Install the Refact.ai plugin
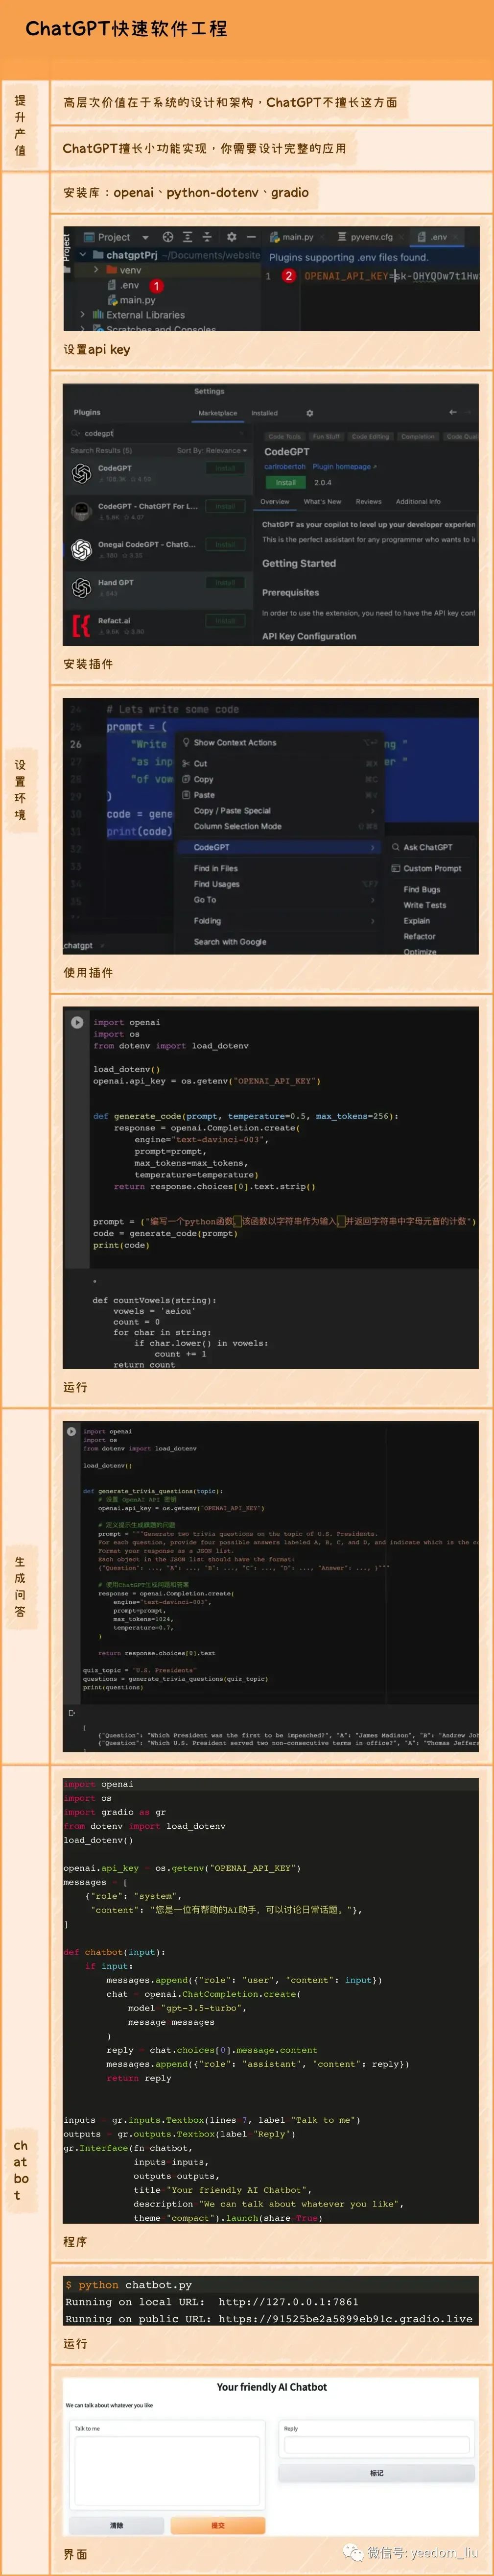 pyautogui.click(x=225, y=620)
